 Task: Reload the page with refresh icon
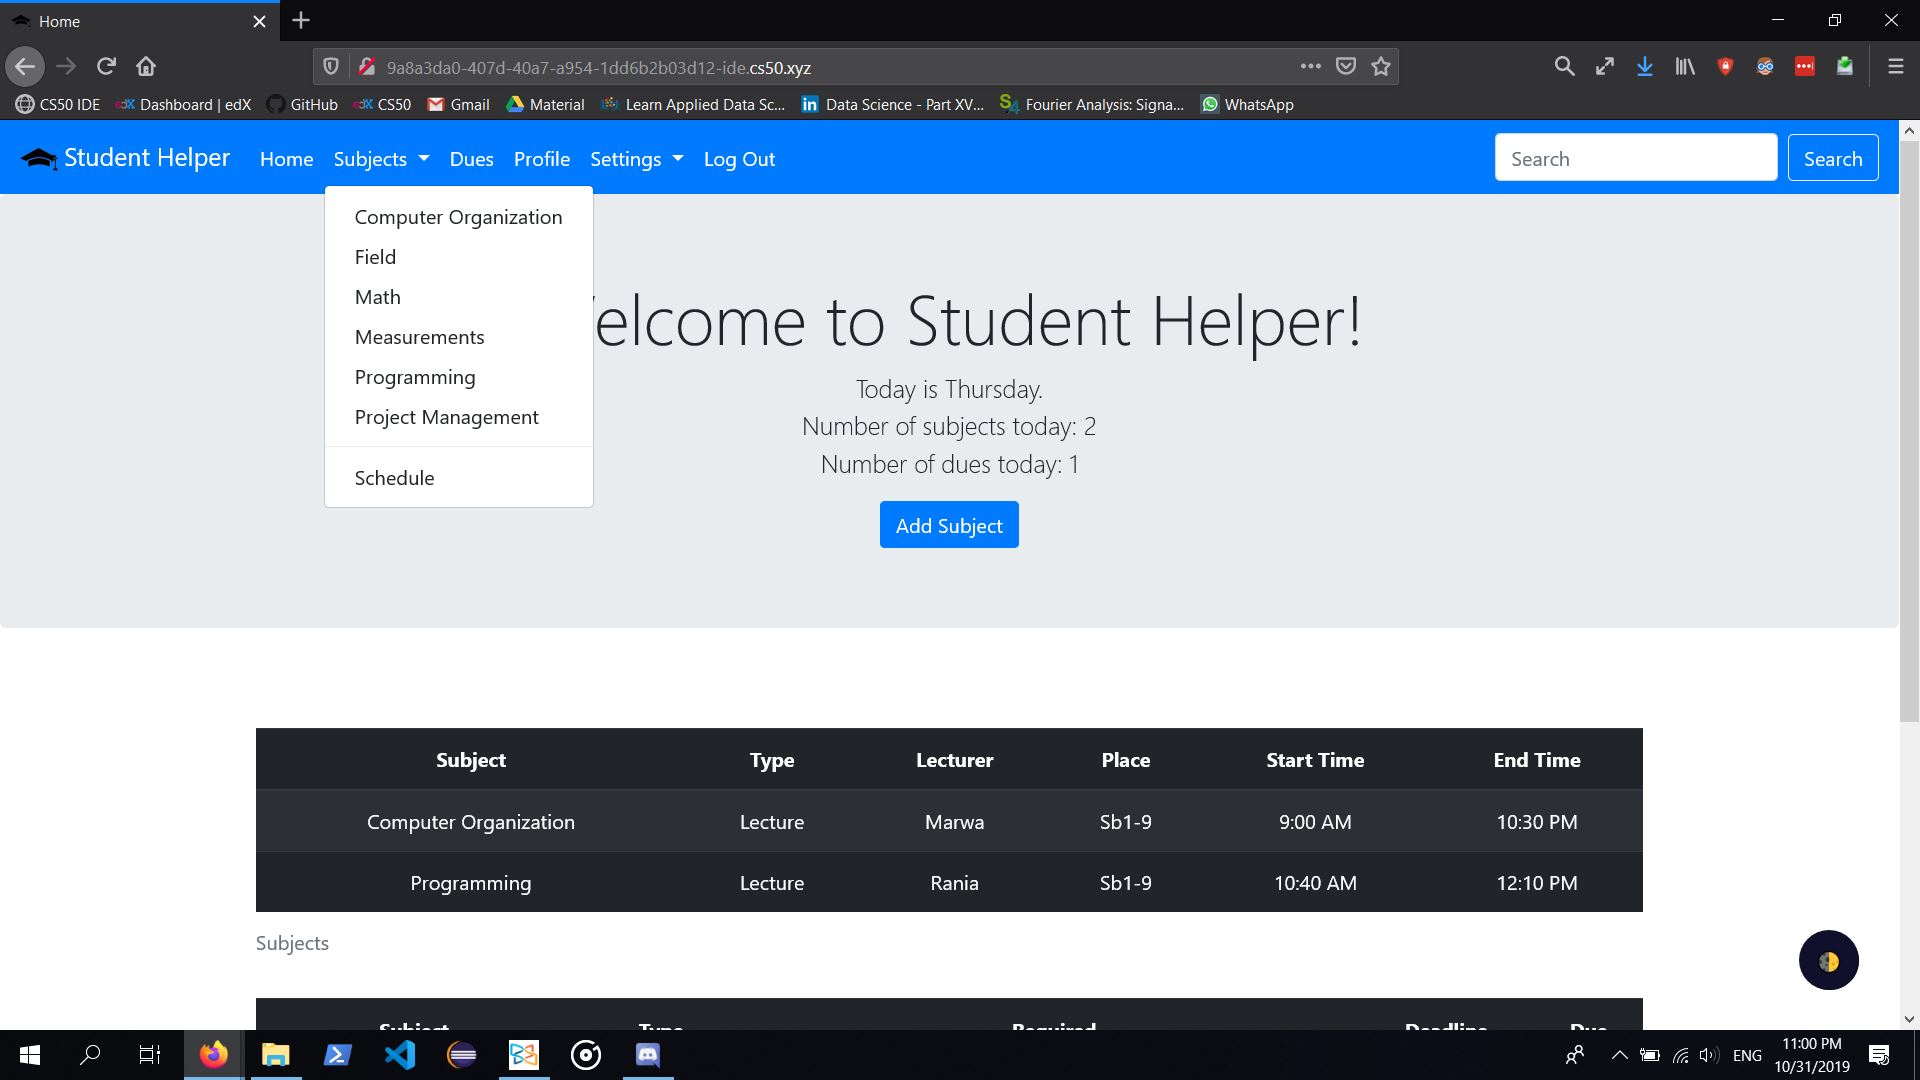pyautogui.click(x=106, y=67)
